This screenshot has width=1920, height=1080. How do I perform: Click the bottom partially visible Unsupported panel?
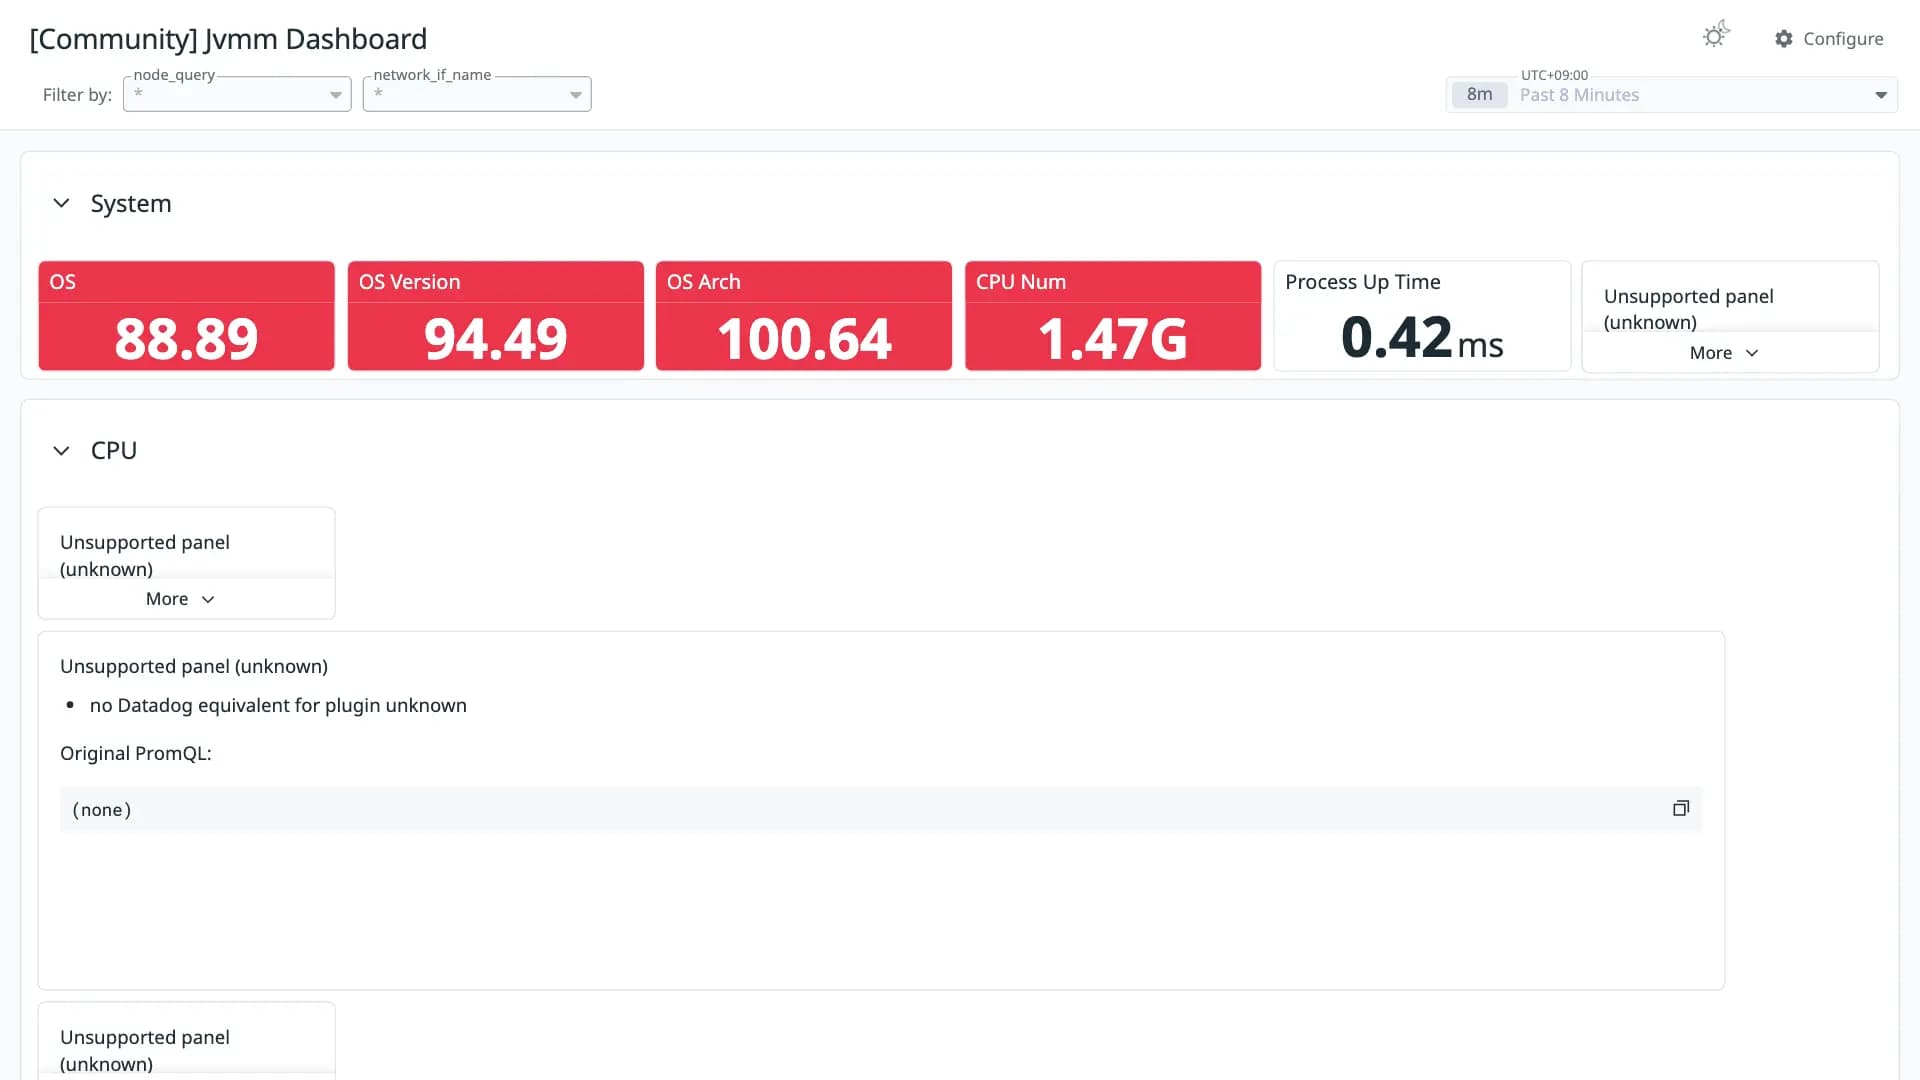coord(187,1041)
